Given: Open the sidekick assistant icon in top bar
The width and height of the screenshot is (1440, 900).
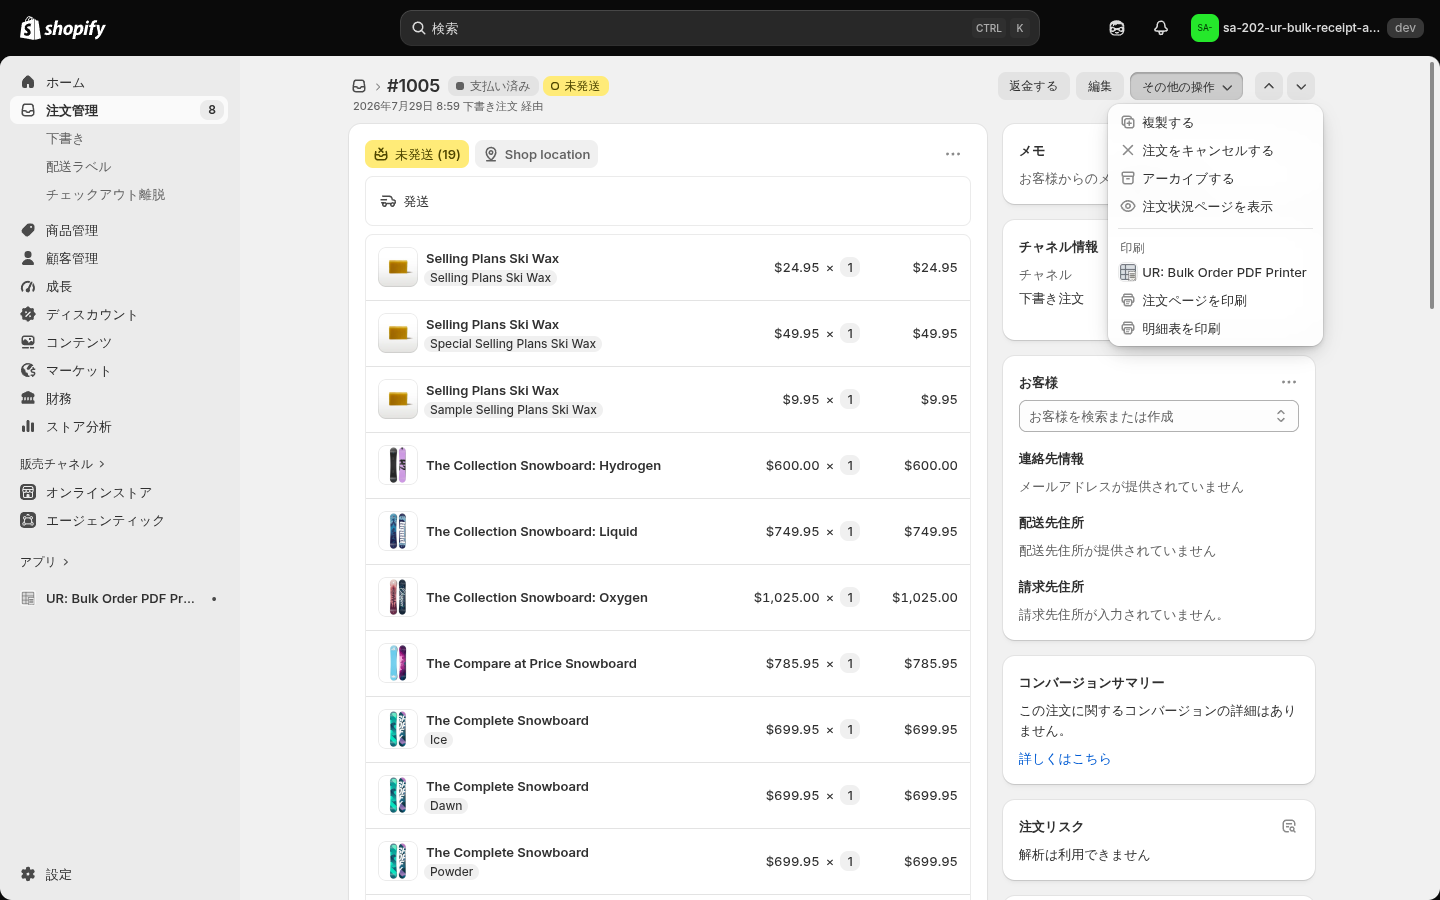Looking at the screenshot, I should (x=1117, y=28).
